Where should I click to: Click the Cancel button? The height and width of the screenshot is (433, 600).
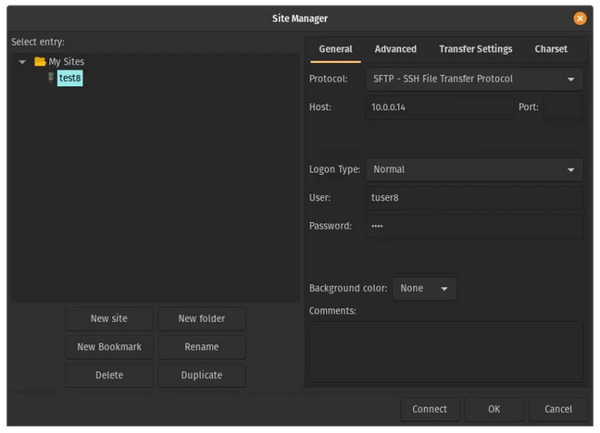pyautogui.click(x=558, y=409)
